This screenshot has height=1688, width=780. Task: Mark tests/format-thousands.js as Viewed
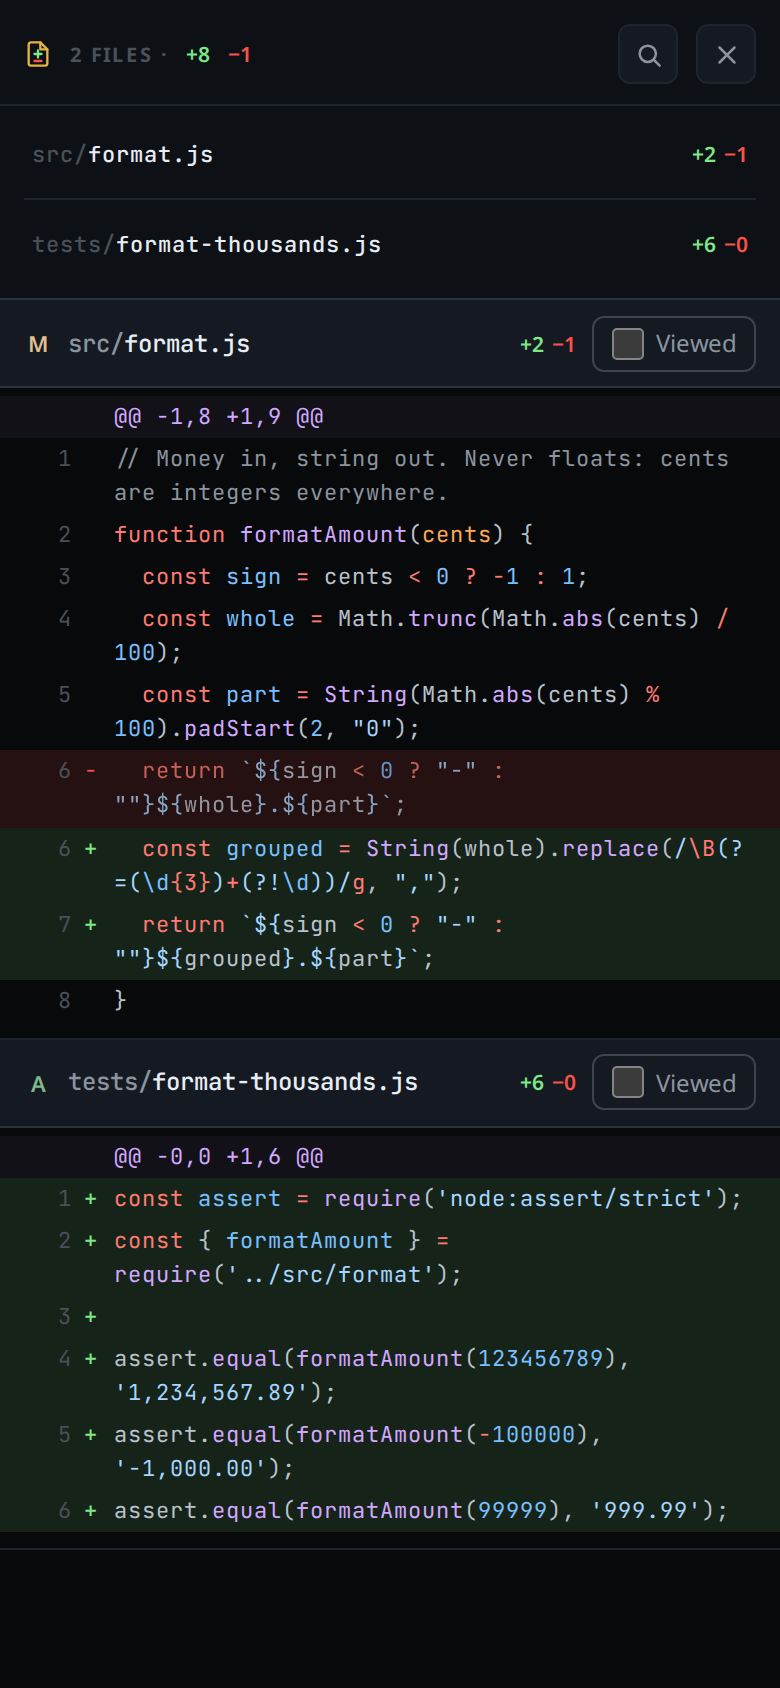click(674, 1083)
